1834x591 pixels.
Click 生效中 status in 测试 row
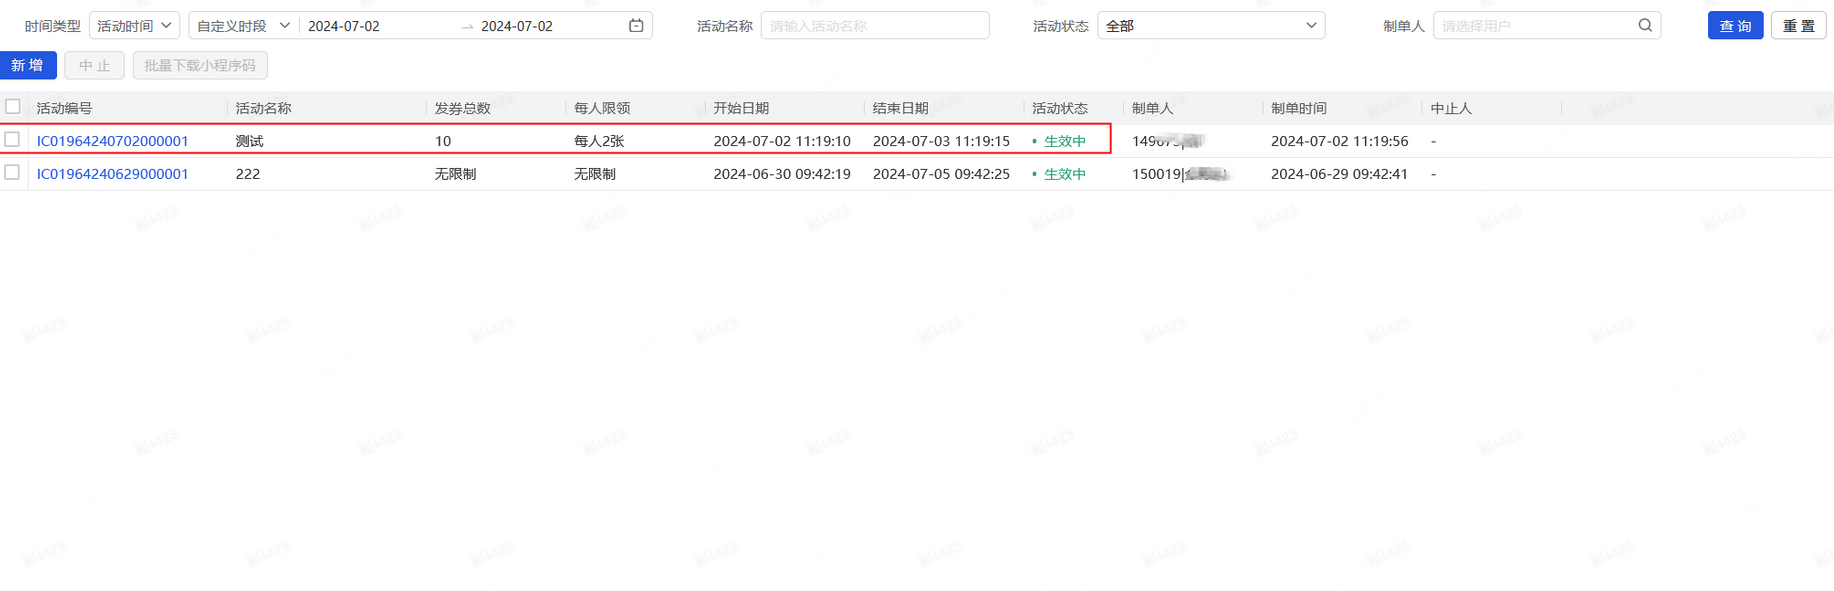(x=1065, y=141)
